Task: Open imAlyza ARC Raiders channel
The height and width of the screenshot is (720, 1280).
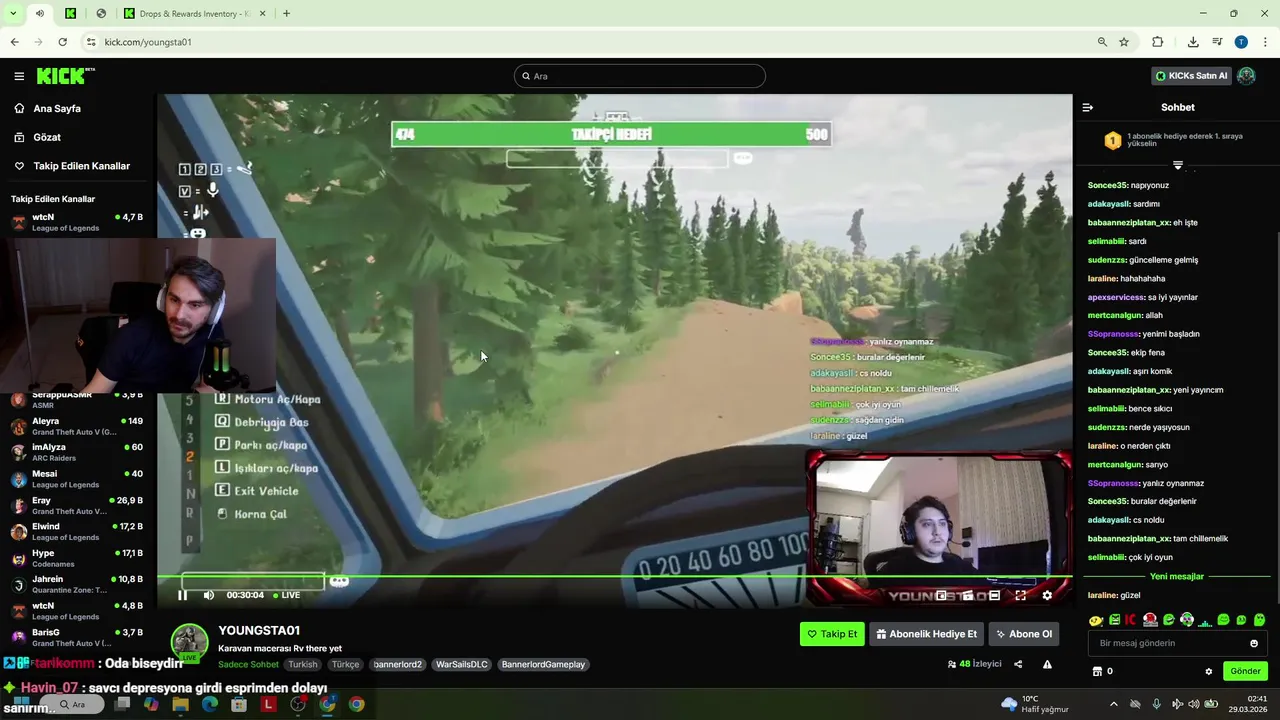Action: tap(78, 452)
